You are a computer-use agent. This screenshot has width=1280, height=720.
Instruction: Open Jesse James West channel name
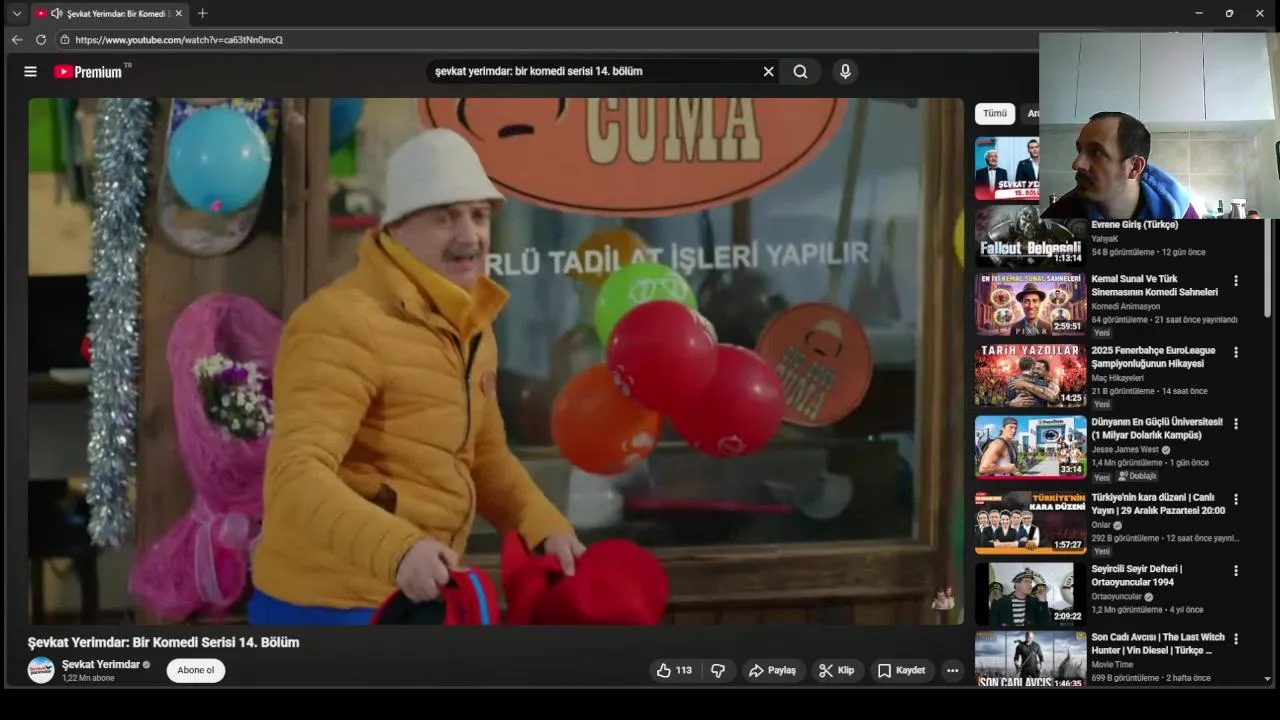(1125, 450)
